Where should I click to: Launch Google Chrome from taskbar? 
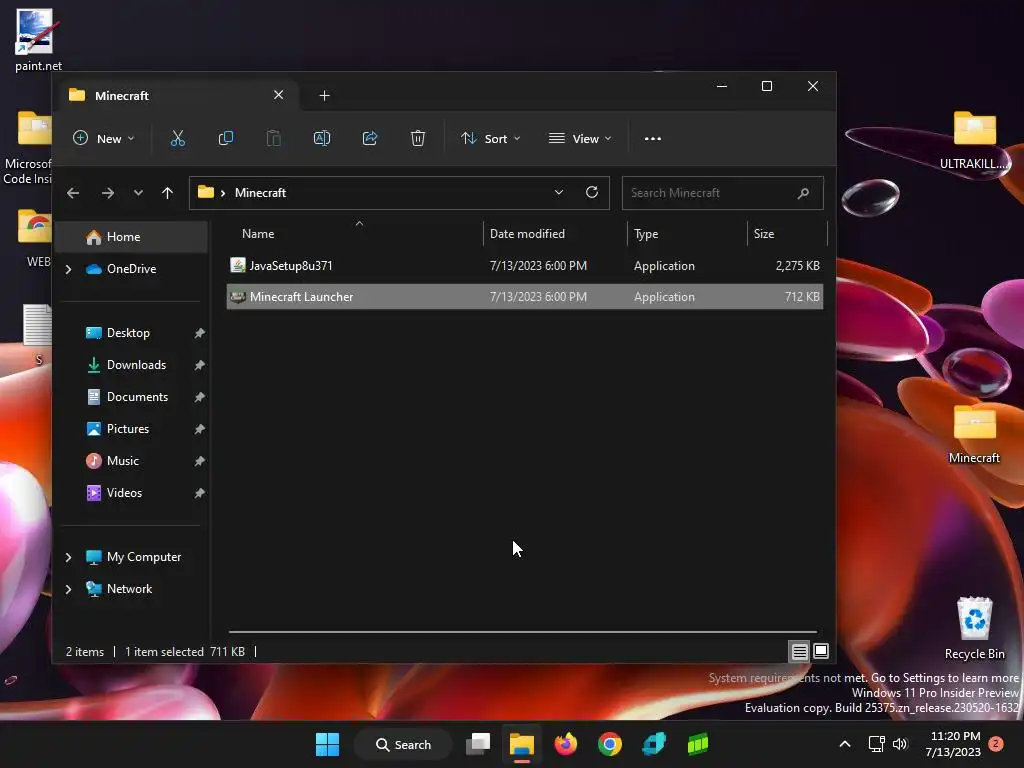[609, 744]
